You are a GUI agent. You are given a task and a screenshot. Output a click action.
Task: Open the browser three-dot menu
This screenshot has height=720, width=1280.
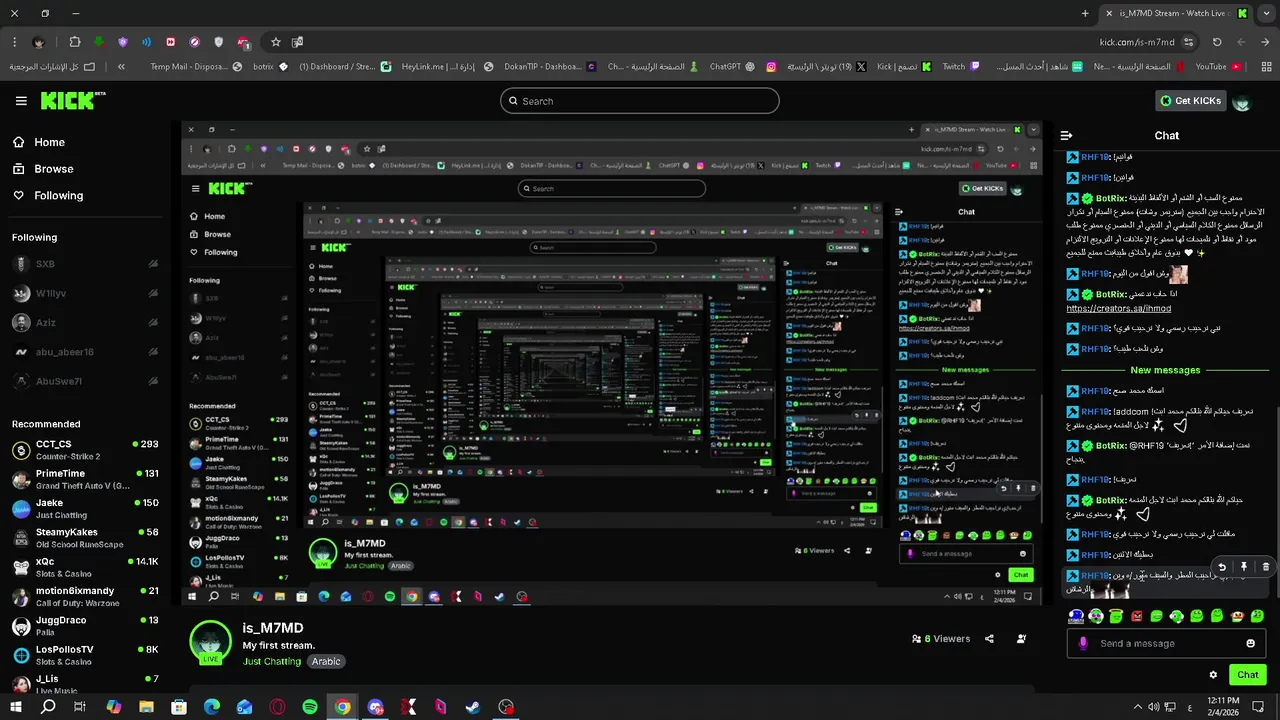[x=14, y=42]
